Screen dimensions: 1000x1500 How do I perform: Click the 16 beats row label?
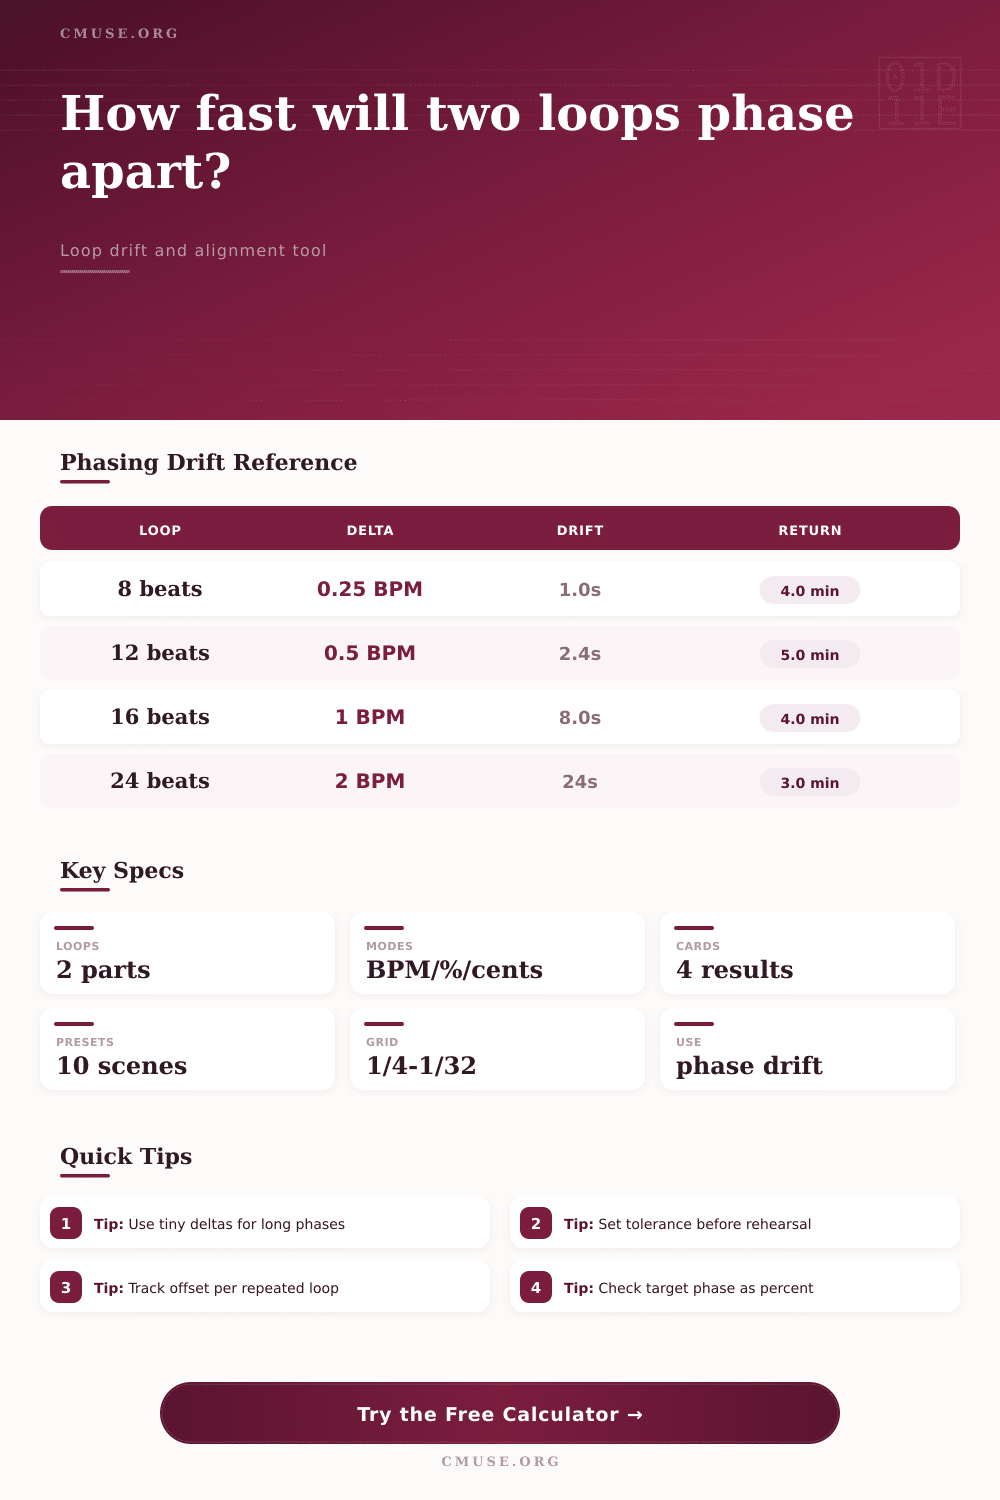pyautogui.click(x=160, y=717)
